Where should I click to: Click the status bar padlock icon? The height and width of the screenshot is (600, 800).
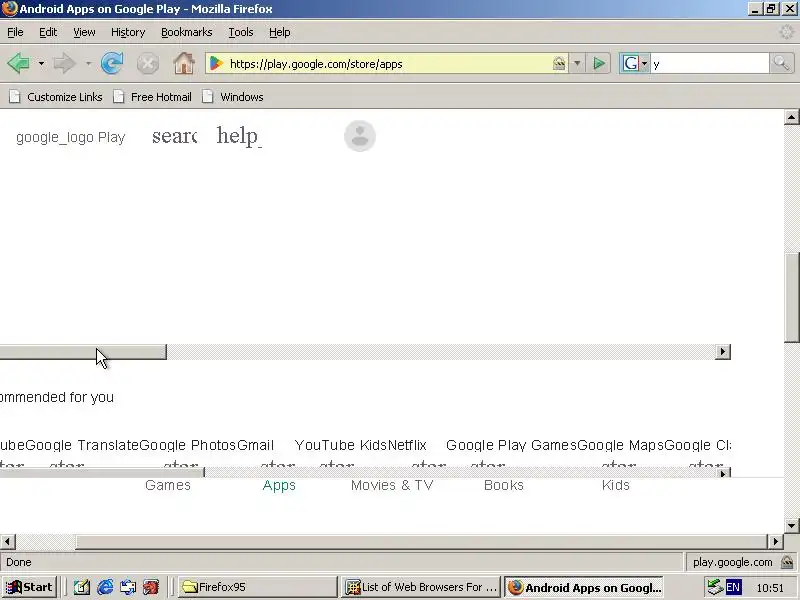[787, 562]
